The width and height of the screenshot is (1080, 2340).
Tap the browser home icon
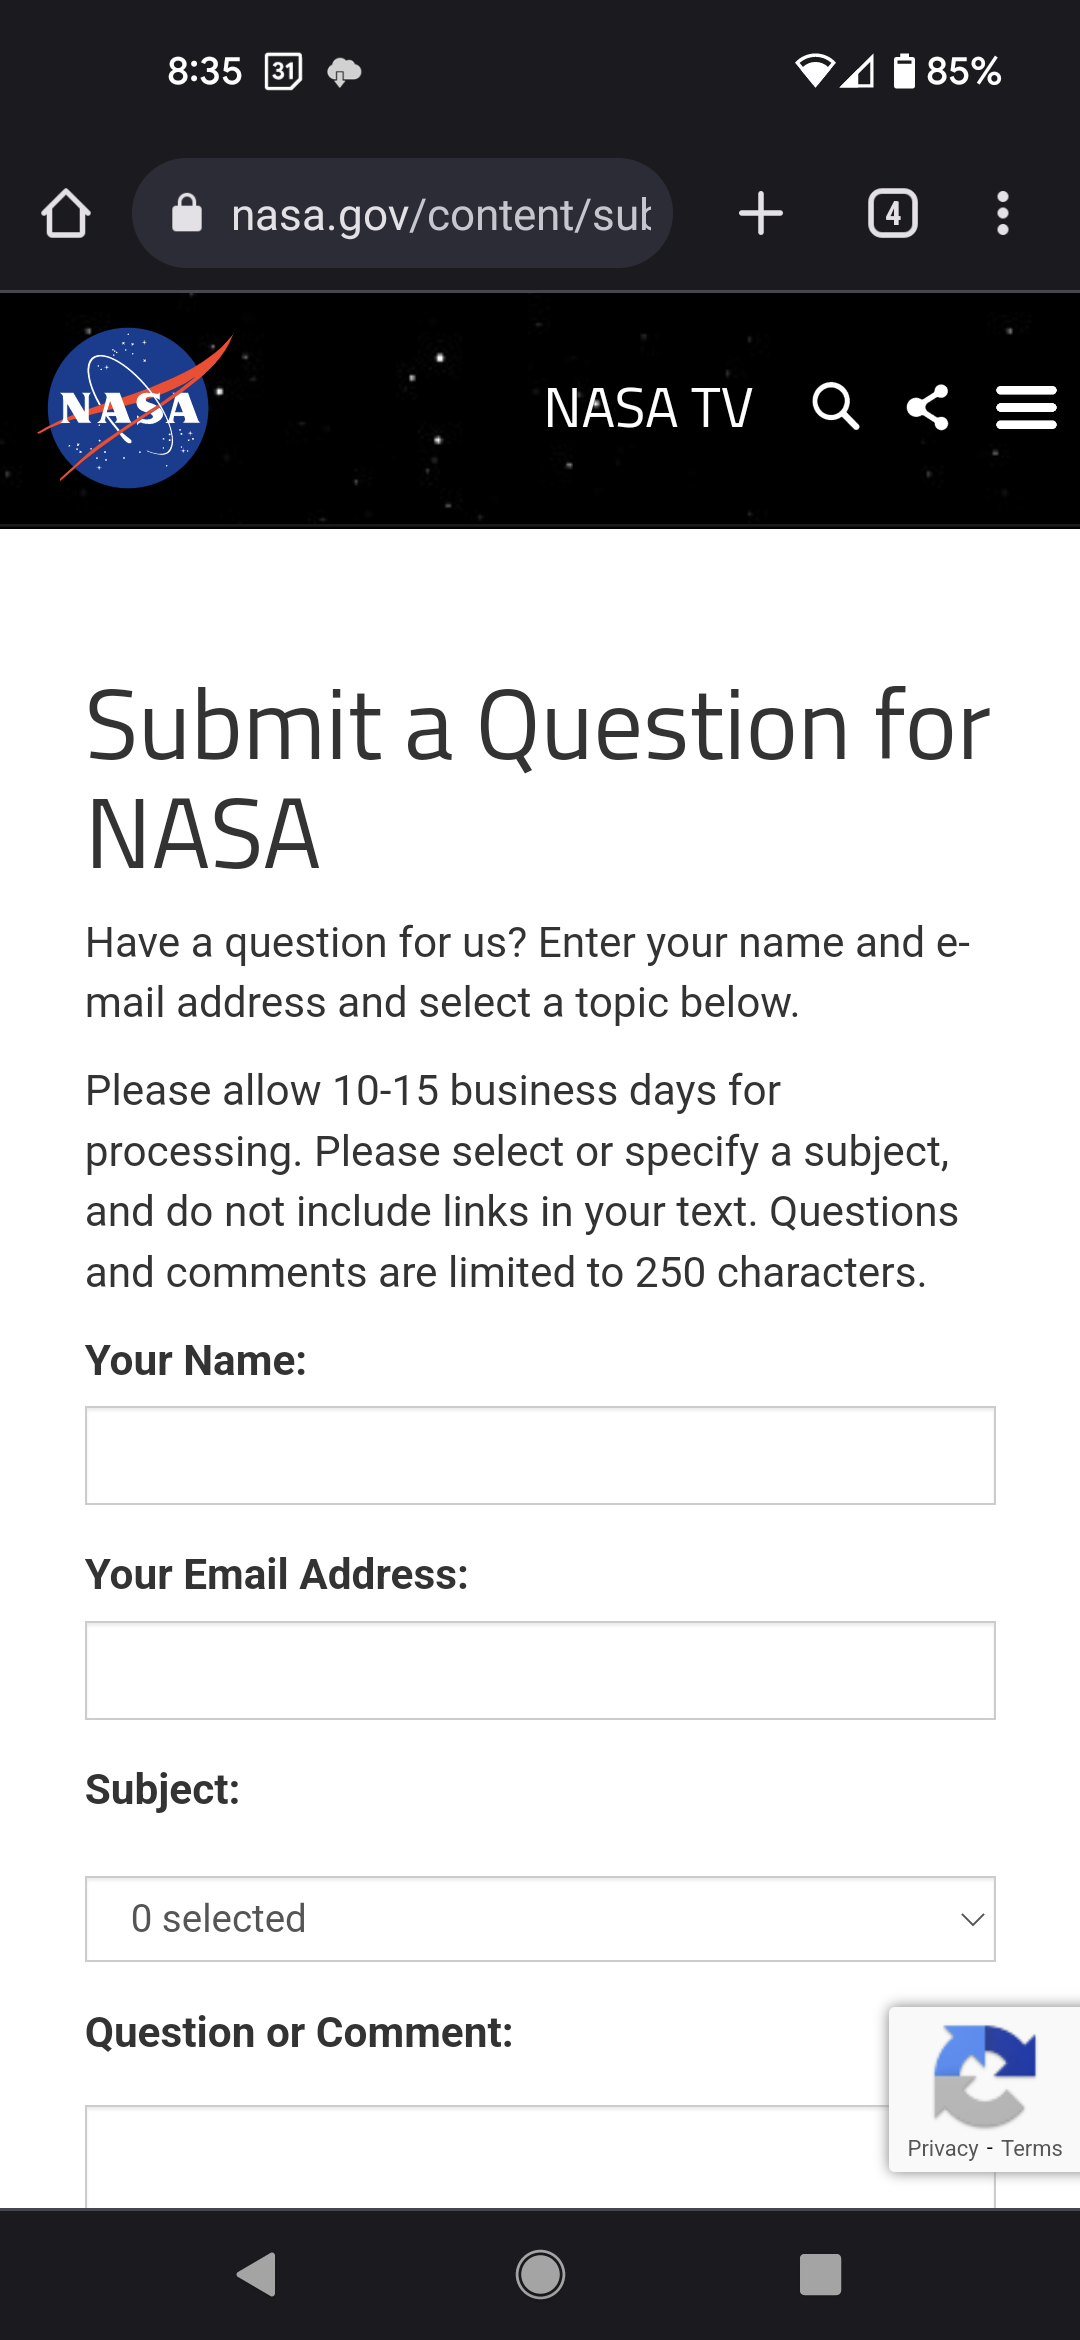click(66, 214)
